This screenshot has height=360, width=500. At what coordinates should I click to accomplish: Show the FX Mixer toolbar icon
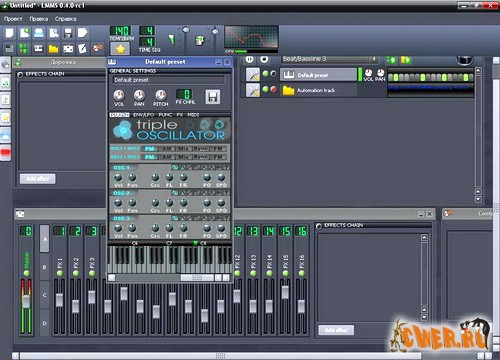coord(68,49)
